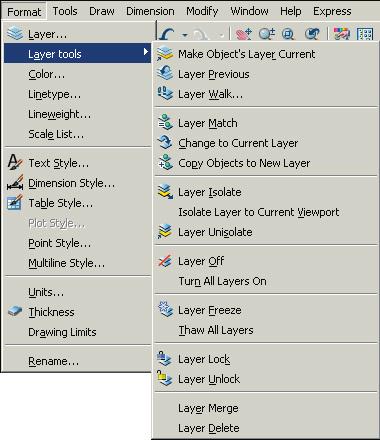Open the Draw menu

coord(102,11)
